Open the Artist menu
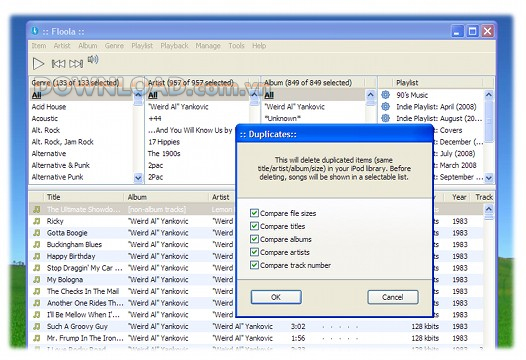526x360 pixels. coord(62,46)
